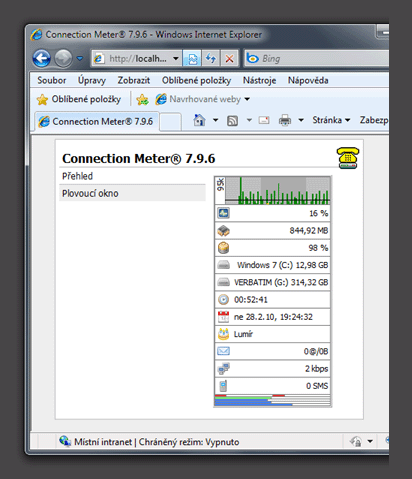412x479 pixels.
Task: Click the CPU usage icon at 16 %
Action: 223,213
